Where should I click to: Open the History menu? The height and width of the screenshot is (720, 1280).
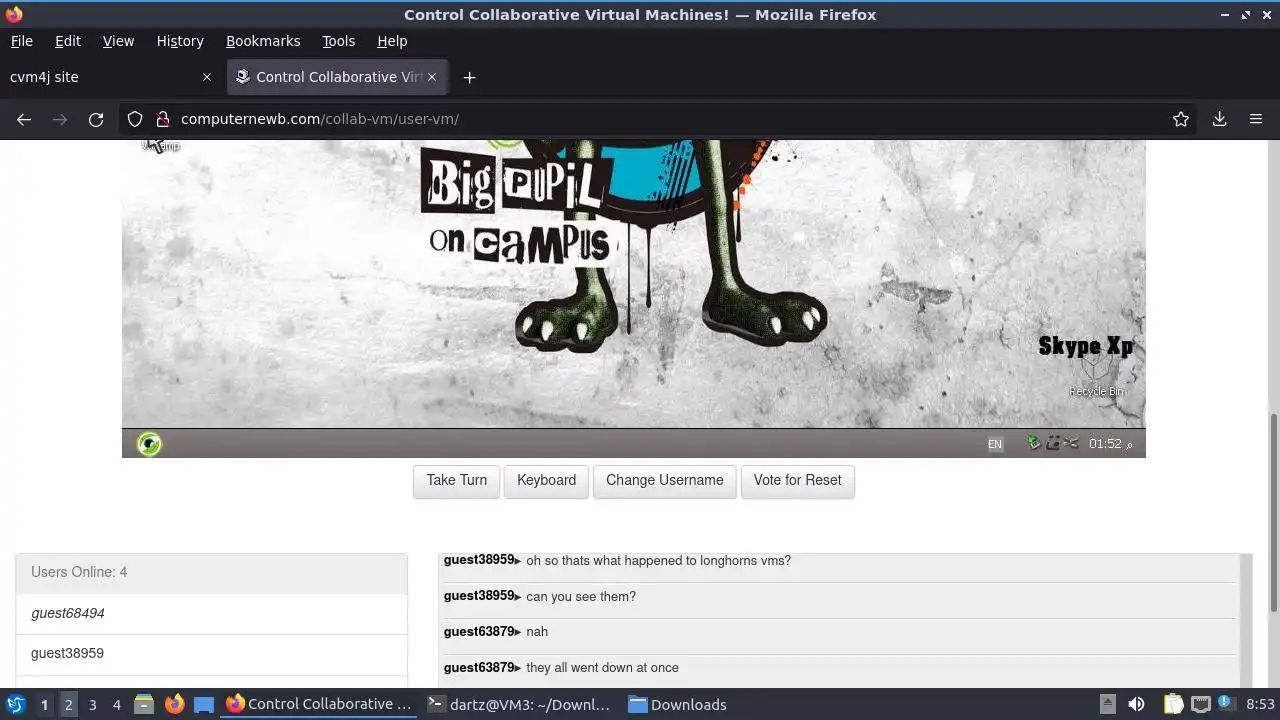pos(180,41)
